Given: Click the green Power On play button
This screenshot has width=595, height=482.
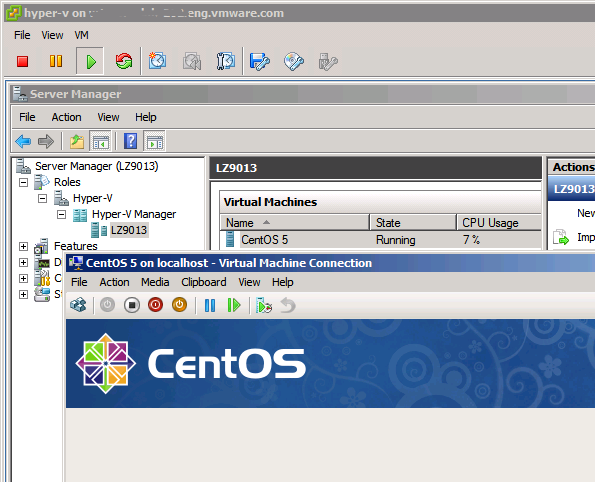Looking at the screenshot, I should [x=90, y=61].
